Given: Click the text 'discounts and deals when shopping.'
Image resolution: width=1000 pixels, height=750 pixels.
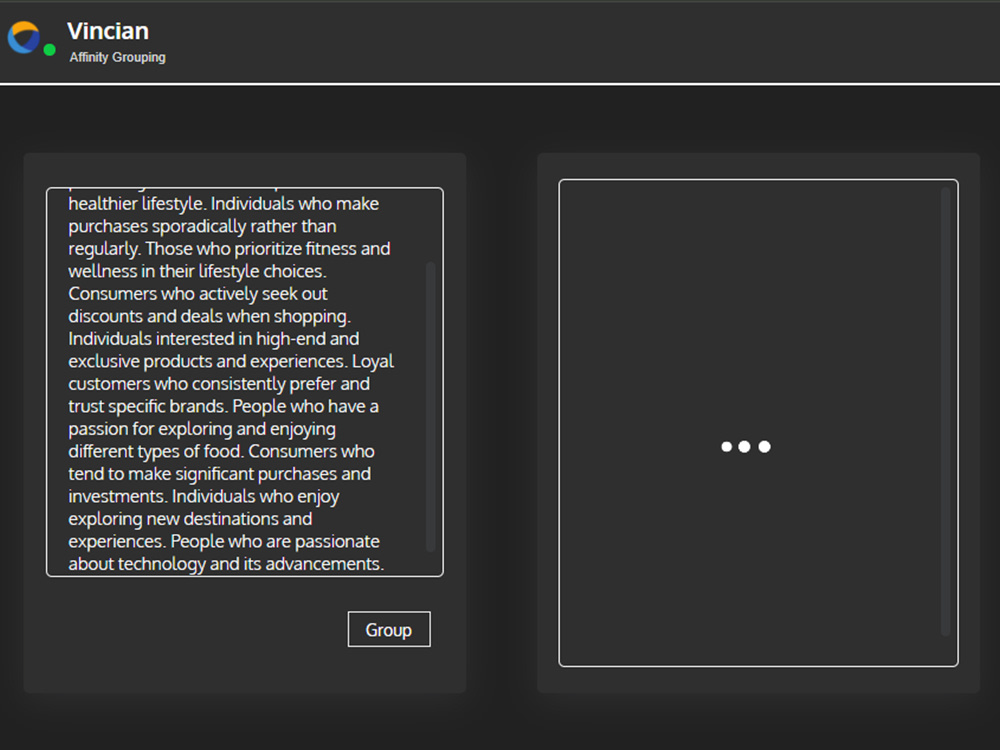Looking at the screenshot, I should coord(210,316).
